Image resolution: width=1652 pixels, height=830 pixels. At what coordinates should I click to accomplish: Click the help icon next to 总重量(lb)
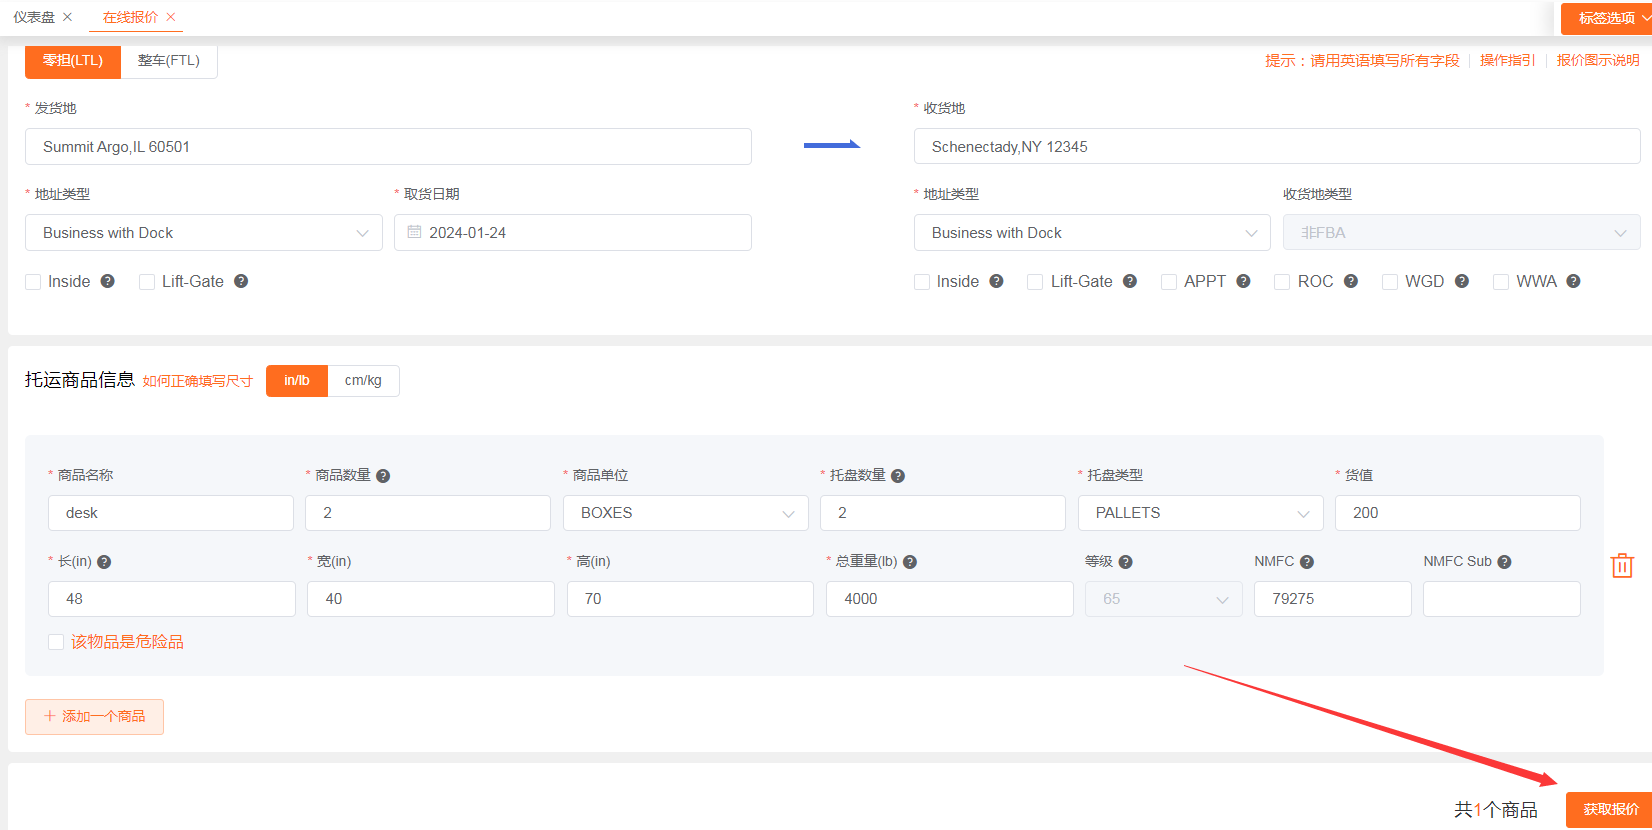[910, 562]
